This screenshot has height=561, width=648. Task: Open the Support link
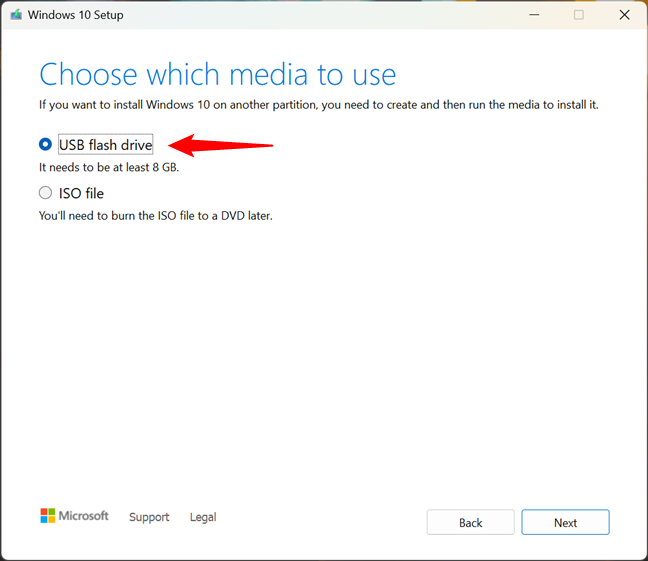tap(149, 517)
